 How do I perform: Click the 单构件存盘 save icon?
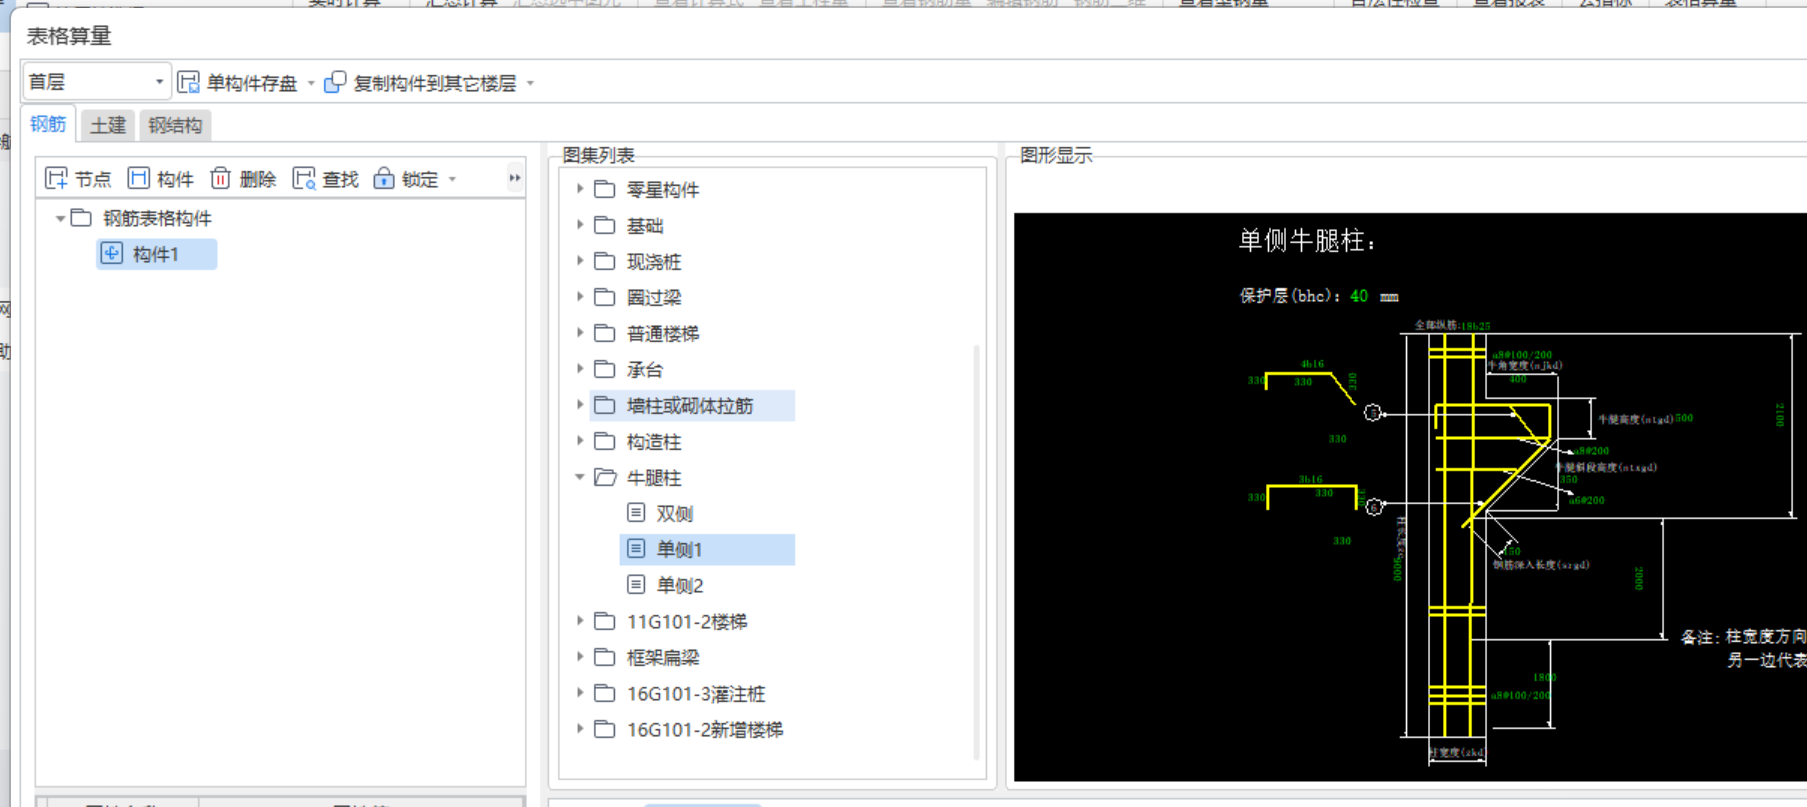tap(188, 83)
